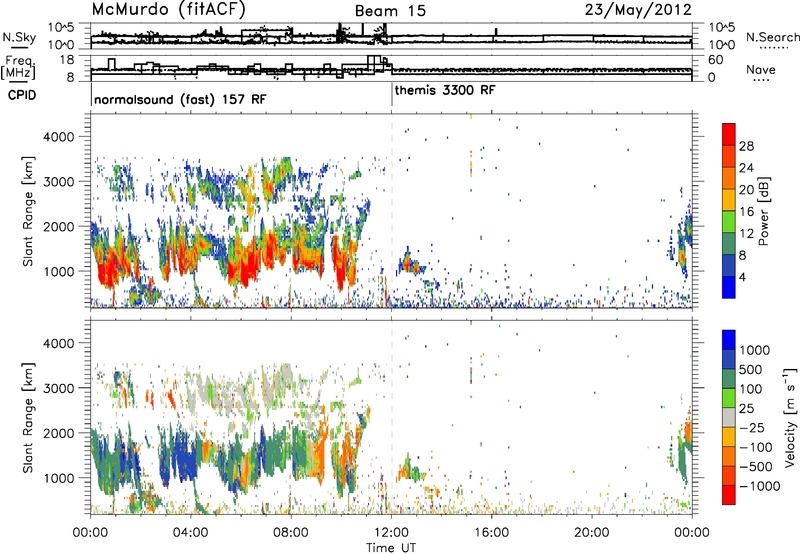
Task: Click the gray segment of Velocity colorbar
Action: pyautogui.click(x=729, y=418)
